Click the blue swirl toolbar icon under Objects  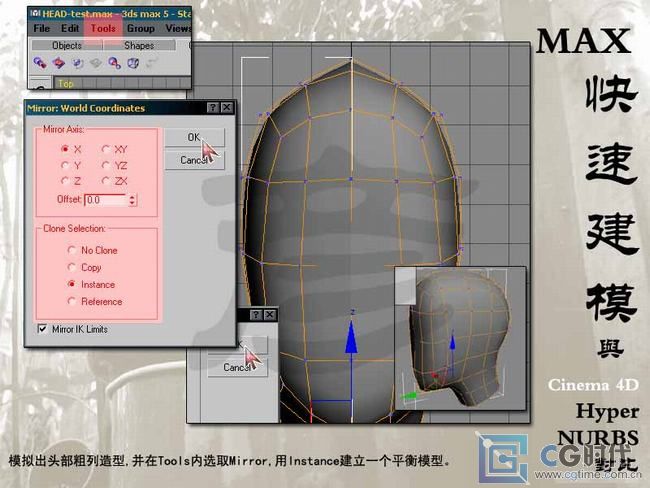[x=77, y=63]
